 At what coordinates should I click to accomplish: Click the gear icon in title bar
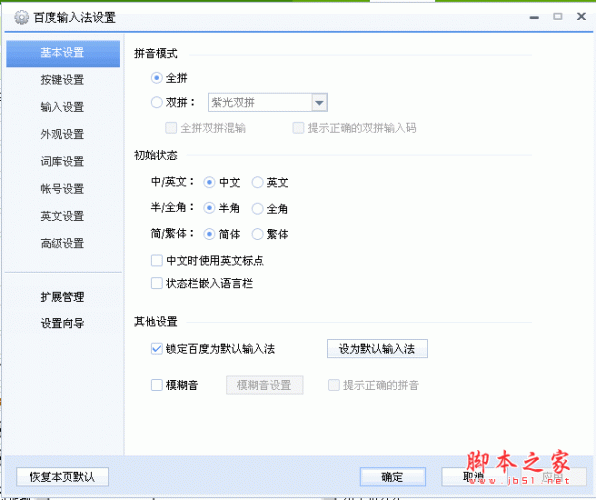21,17
